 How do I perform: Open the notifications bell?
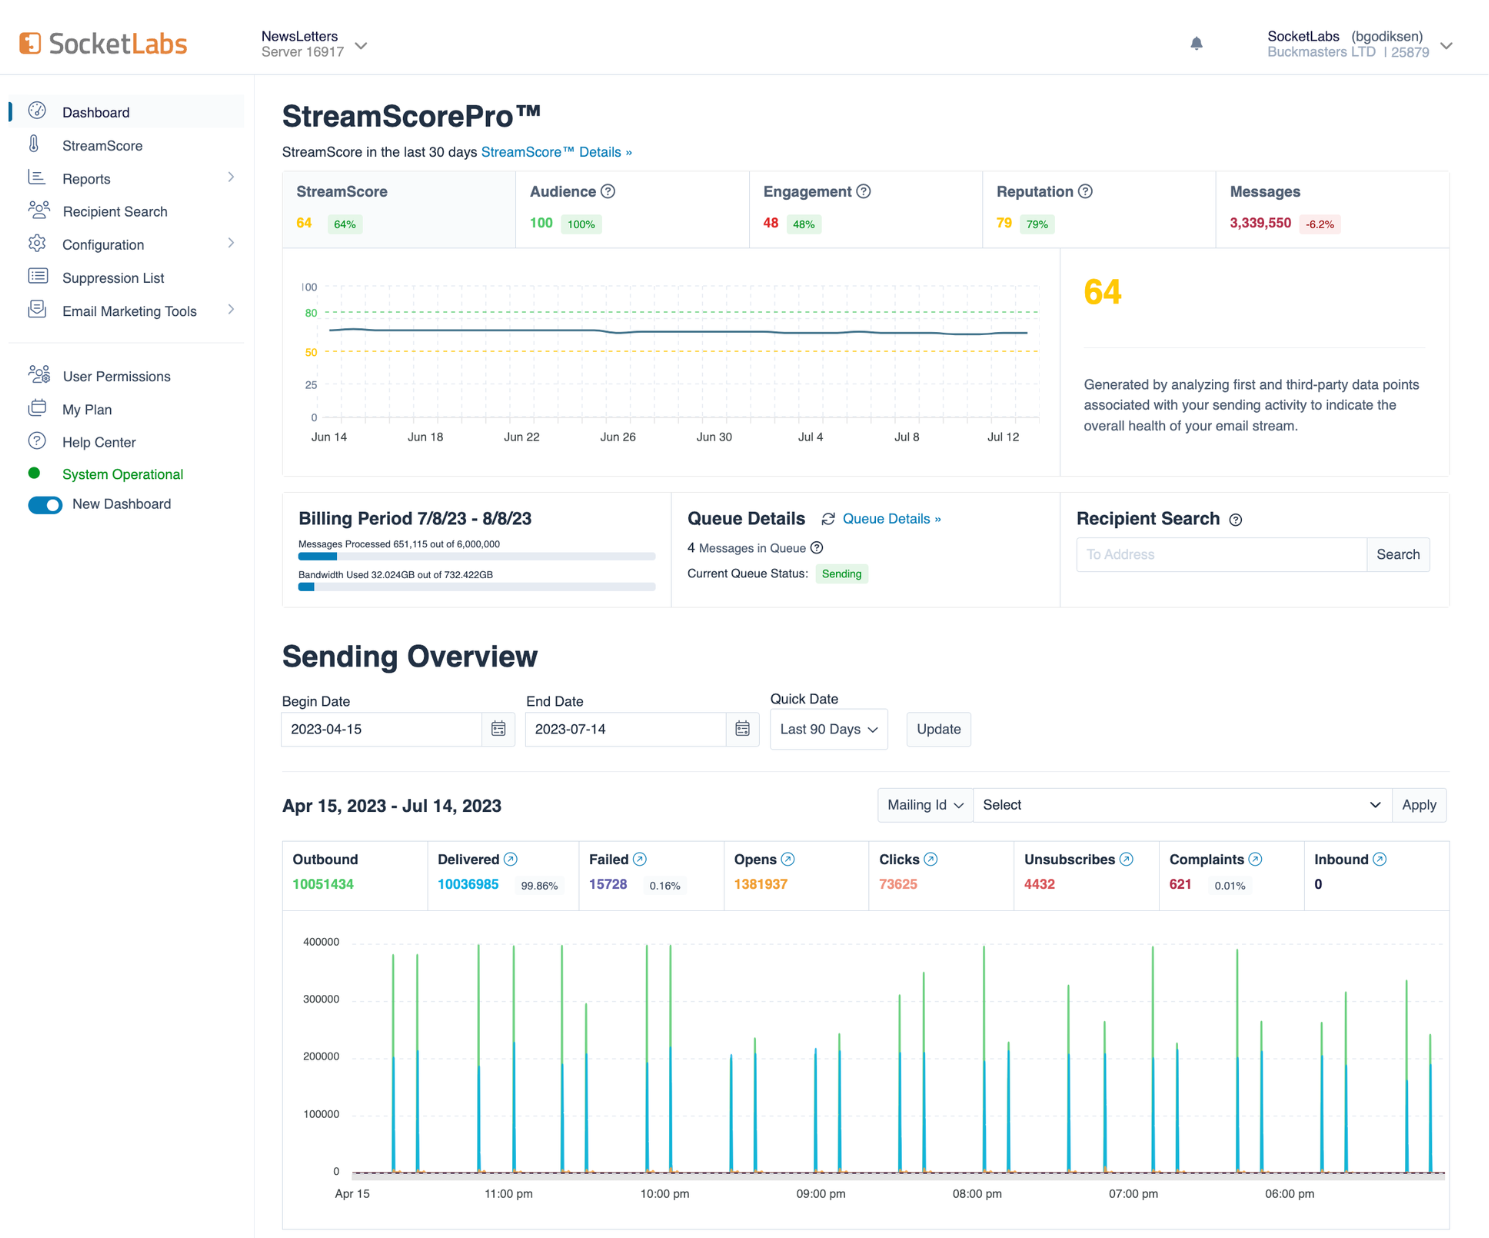click(1196, 44)
